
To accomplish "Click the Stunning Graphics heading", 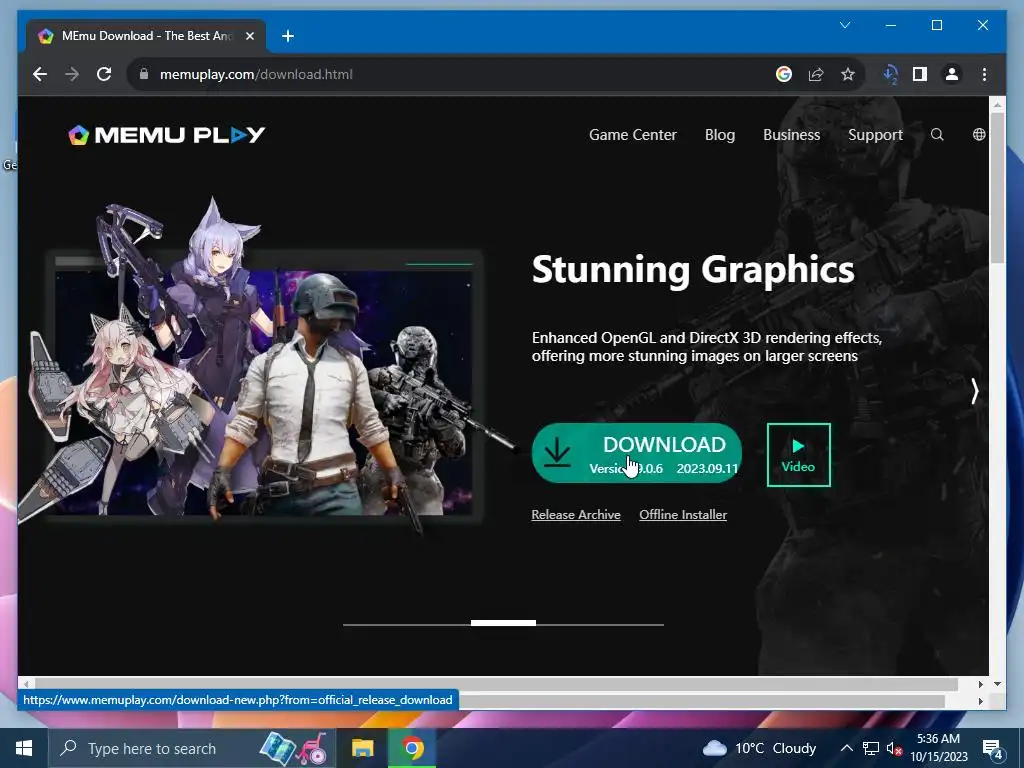I will tap(693, 270).
